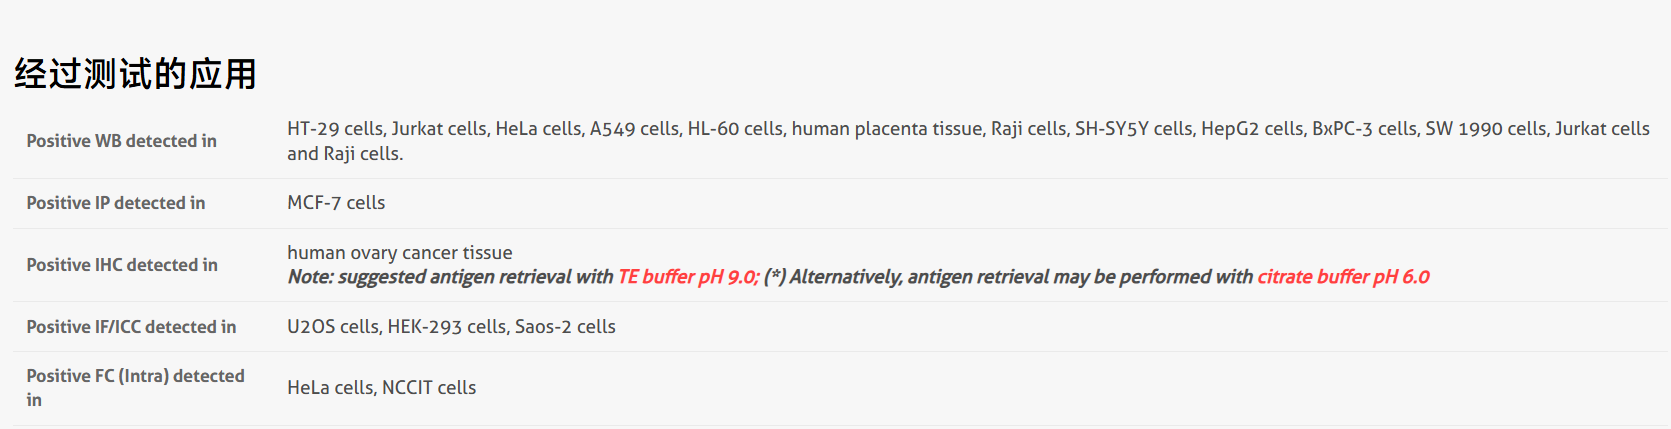Click human ovary cancer tissue text
The image size is (1671, 429).
pyautogui.click(x=399, y=253)
